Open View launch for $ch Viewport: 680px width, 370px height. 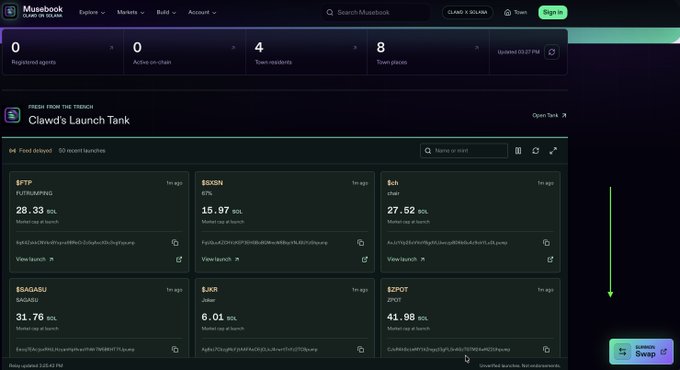[x=406, y=259]
